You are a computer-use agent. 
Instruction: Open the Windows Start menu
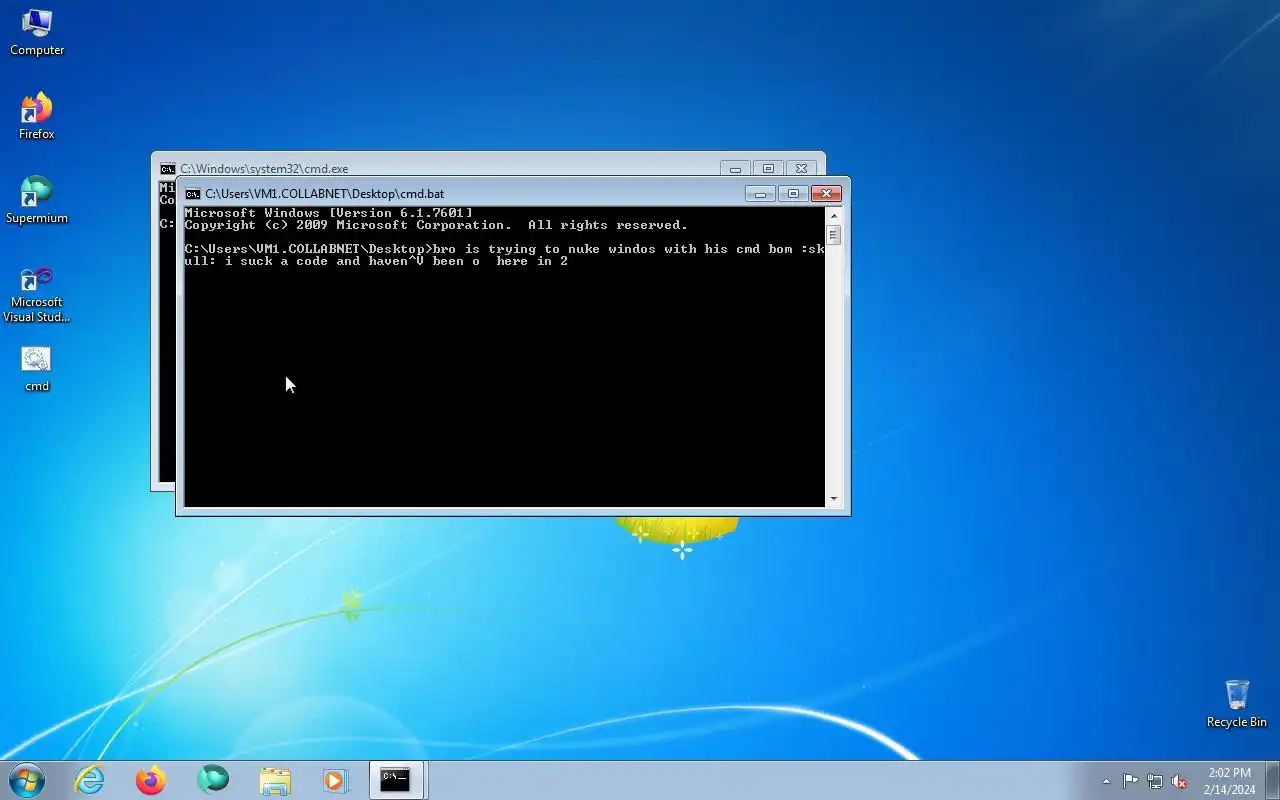27,780
